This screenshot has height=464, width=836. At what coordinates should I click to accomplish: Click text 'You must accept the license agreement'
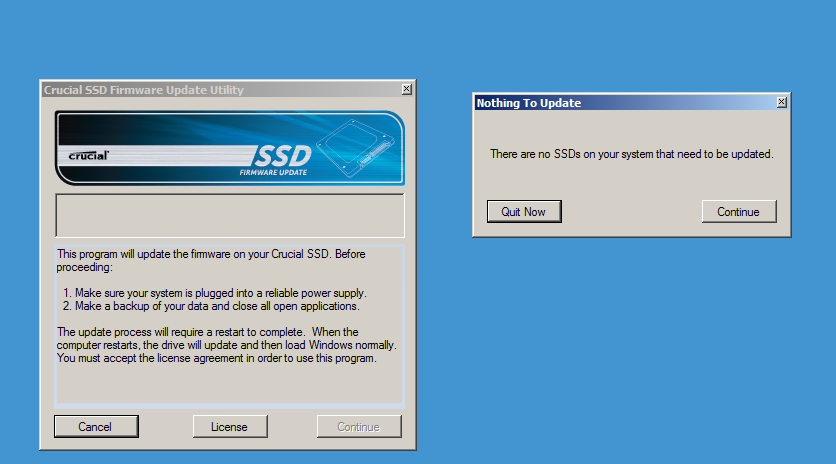[150, 358]
